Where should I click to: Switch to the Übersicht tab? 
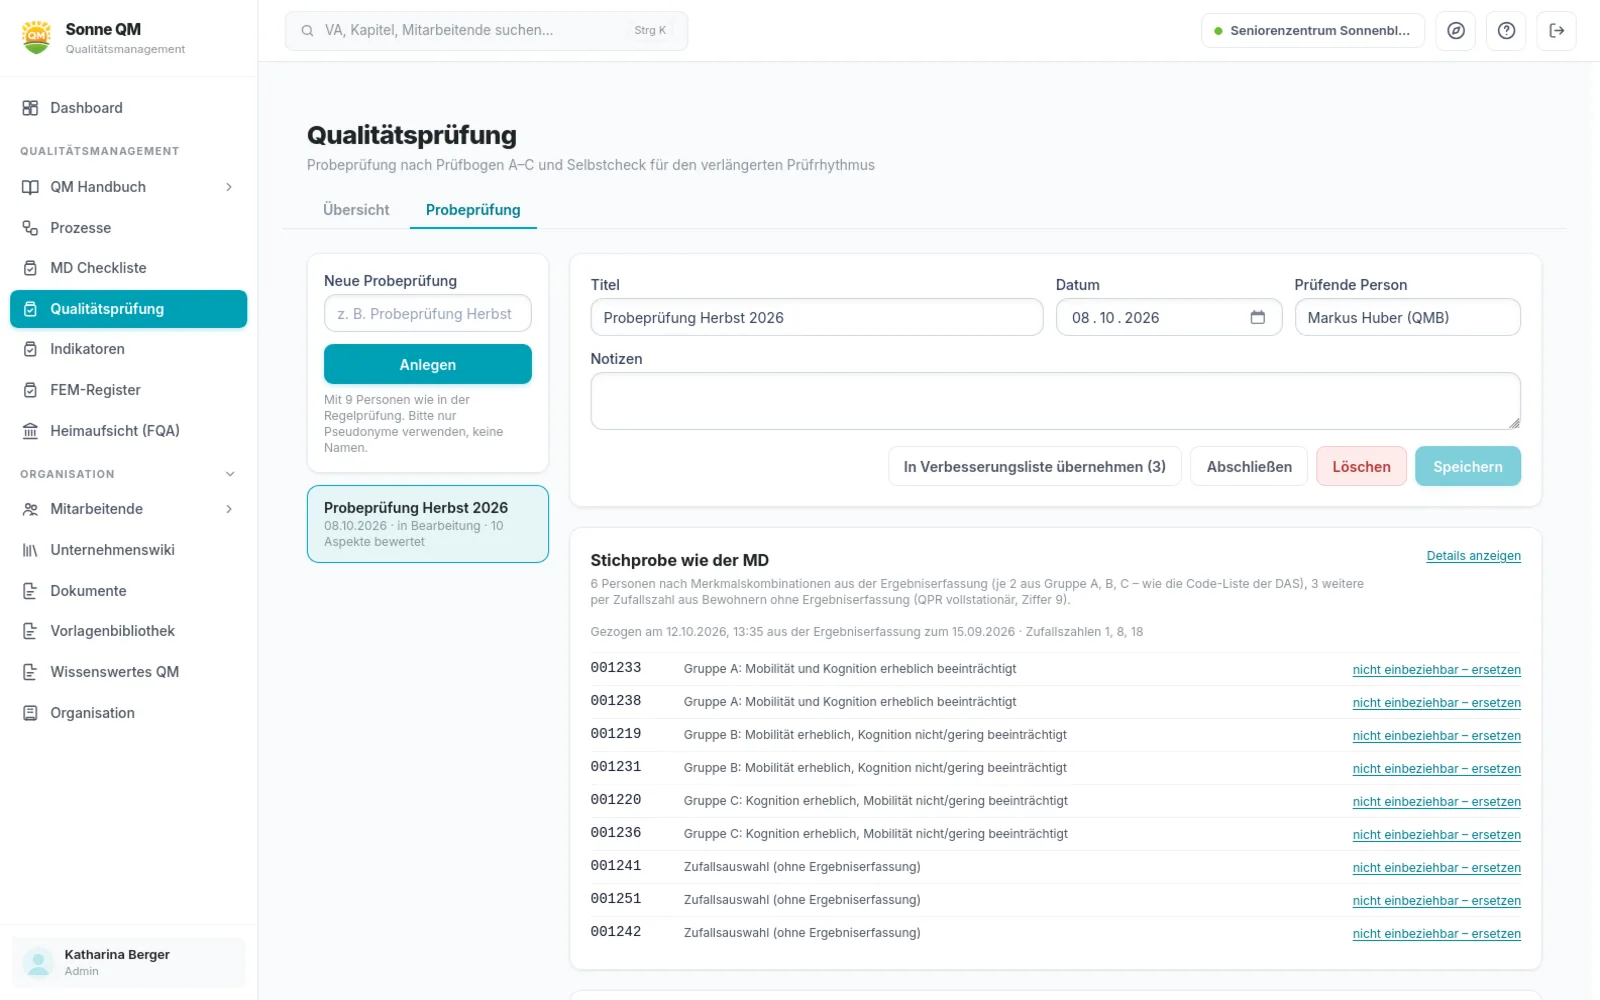click(356, 210)
